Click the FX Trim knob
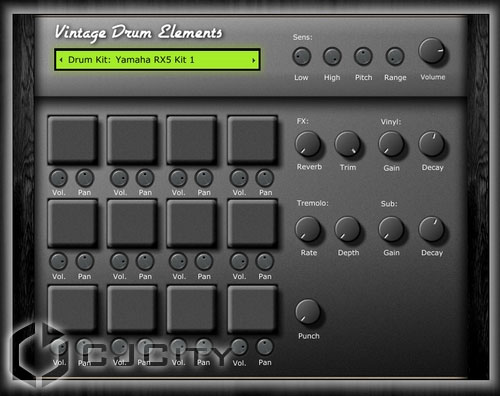The width and height of the screenshot is (500, 396). tap(347, 144)
